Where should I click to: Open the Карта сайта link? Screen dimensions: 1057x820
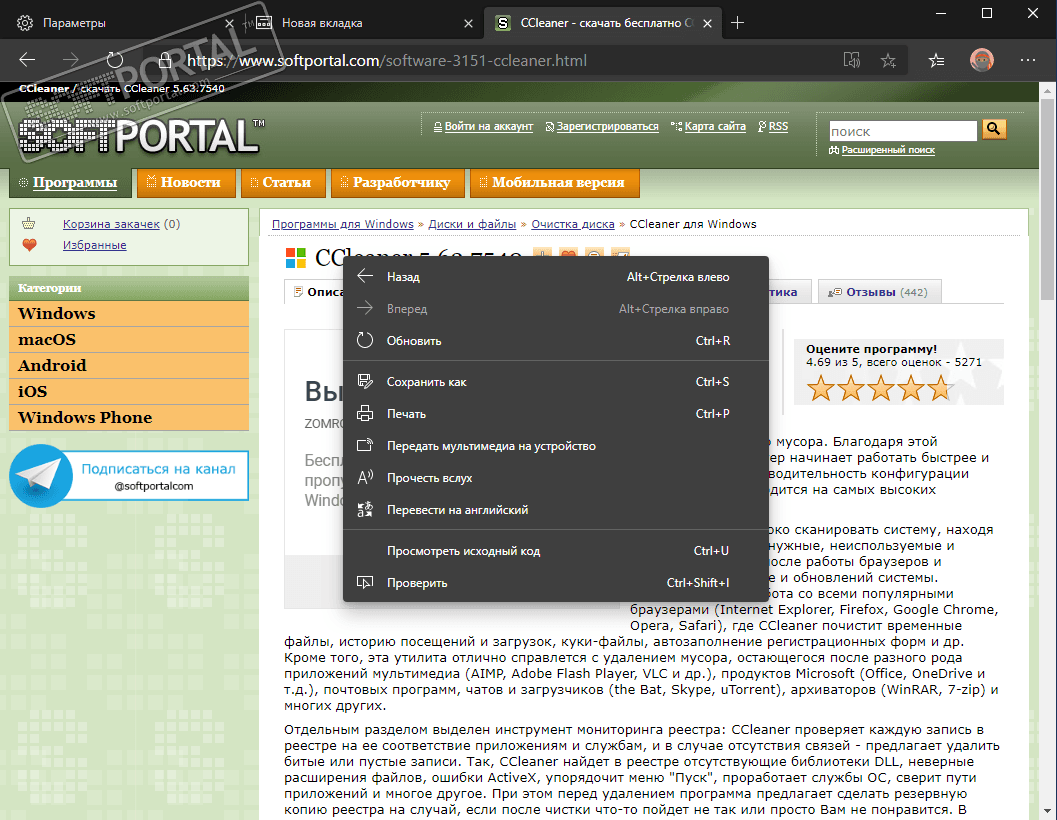pyautogui.click(x=715, y=126)
